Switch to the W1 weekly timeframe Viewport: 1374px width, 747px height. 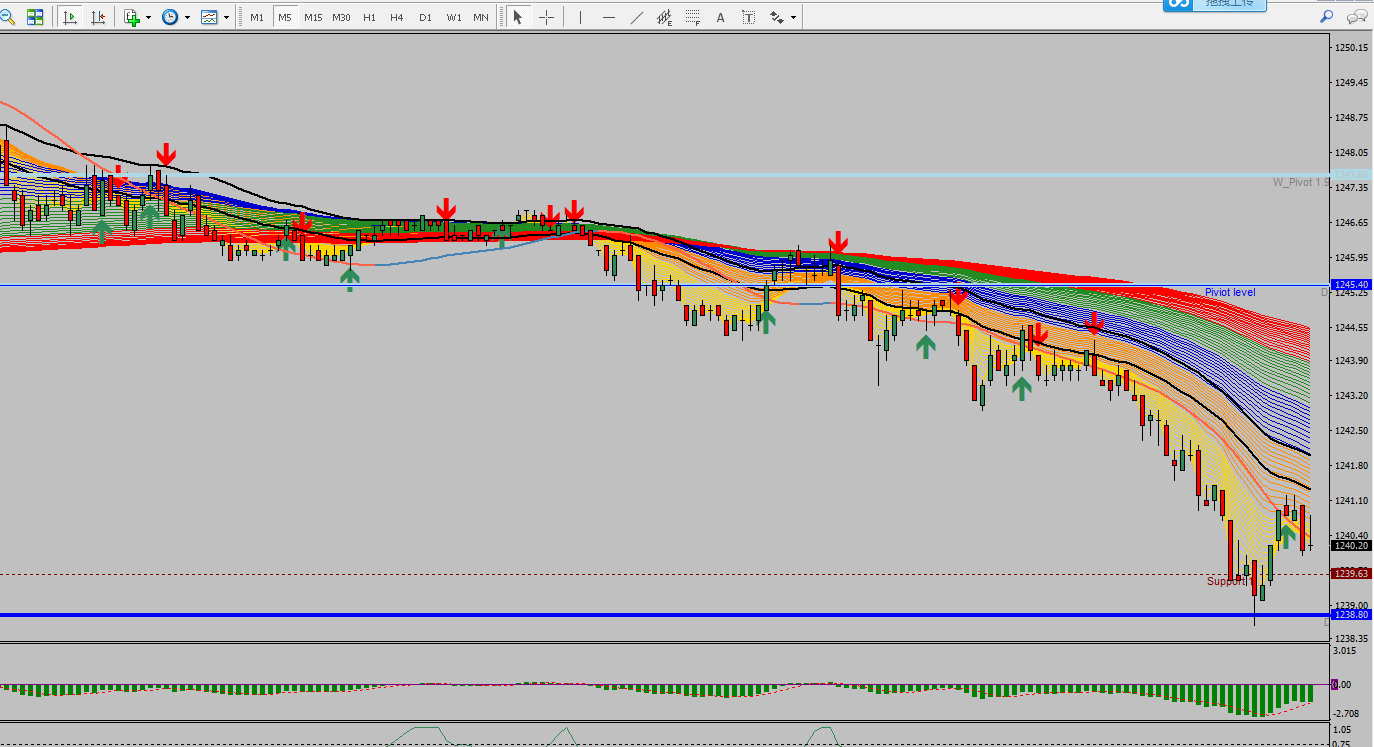pyautogui.click(x=453, y=17)
